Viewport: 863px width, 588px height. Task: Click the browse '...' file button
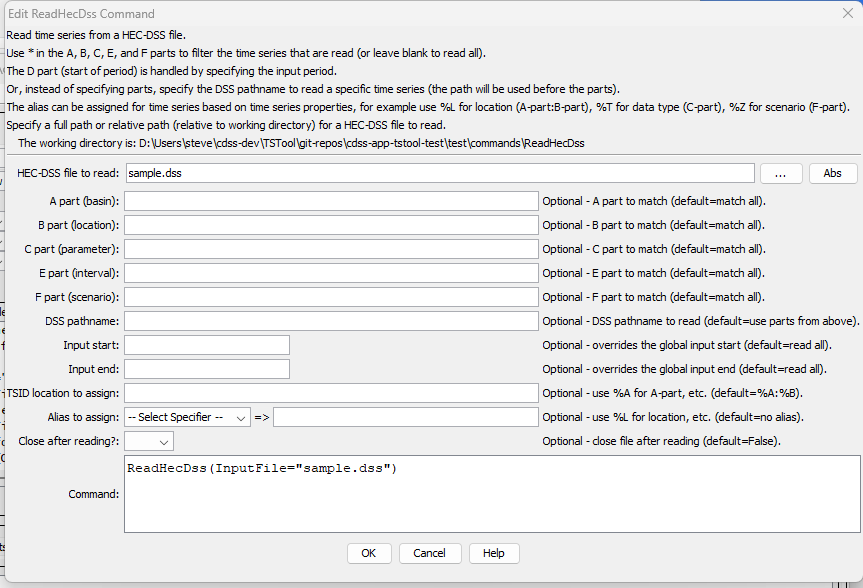click(x=781, y=173)
